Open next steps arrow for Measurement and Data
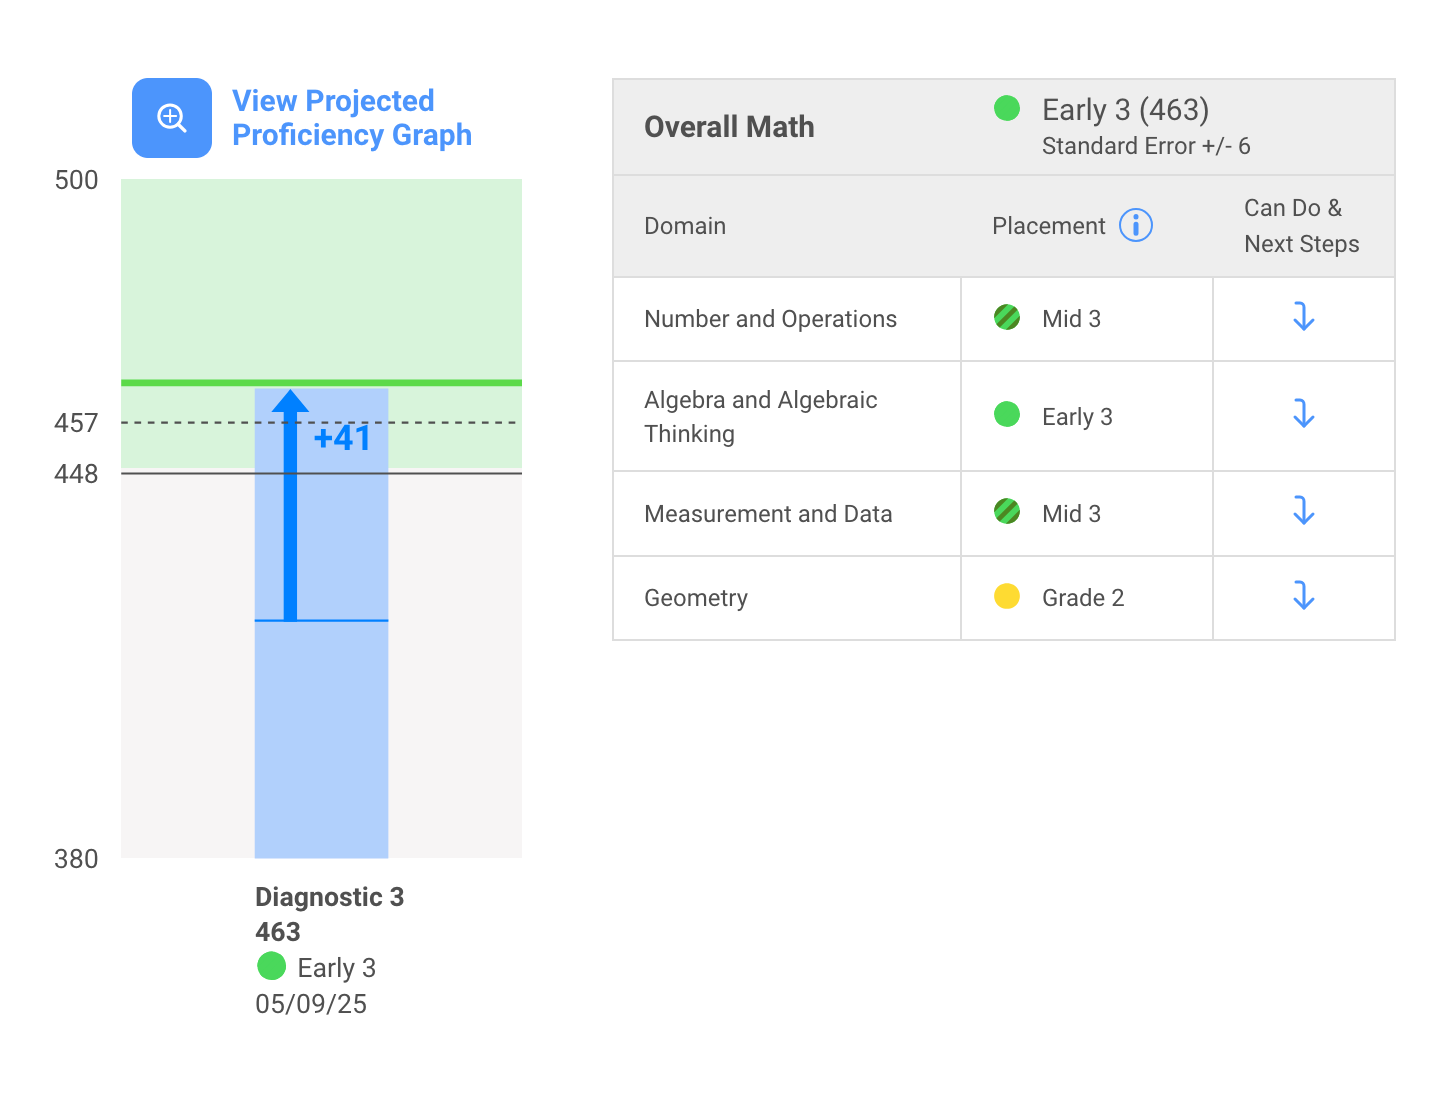 pyautogui.click(x=1303, y=511)
